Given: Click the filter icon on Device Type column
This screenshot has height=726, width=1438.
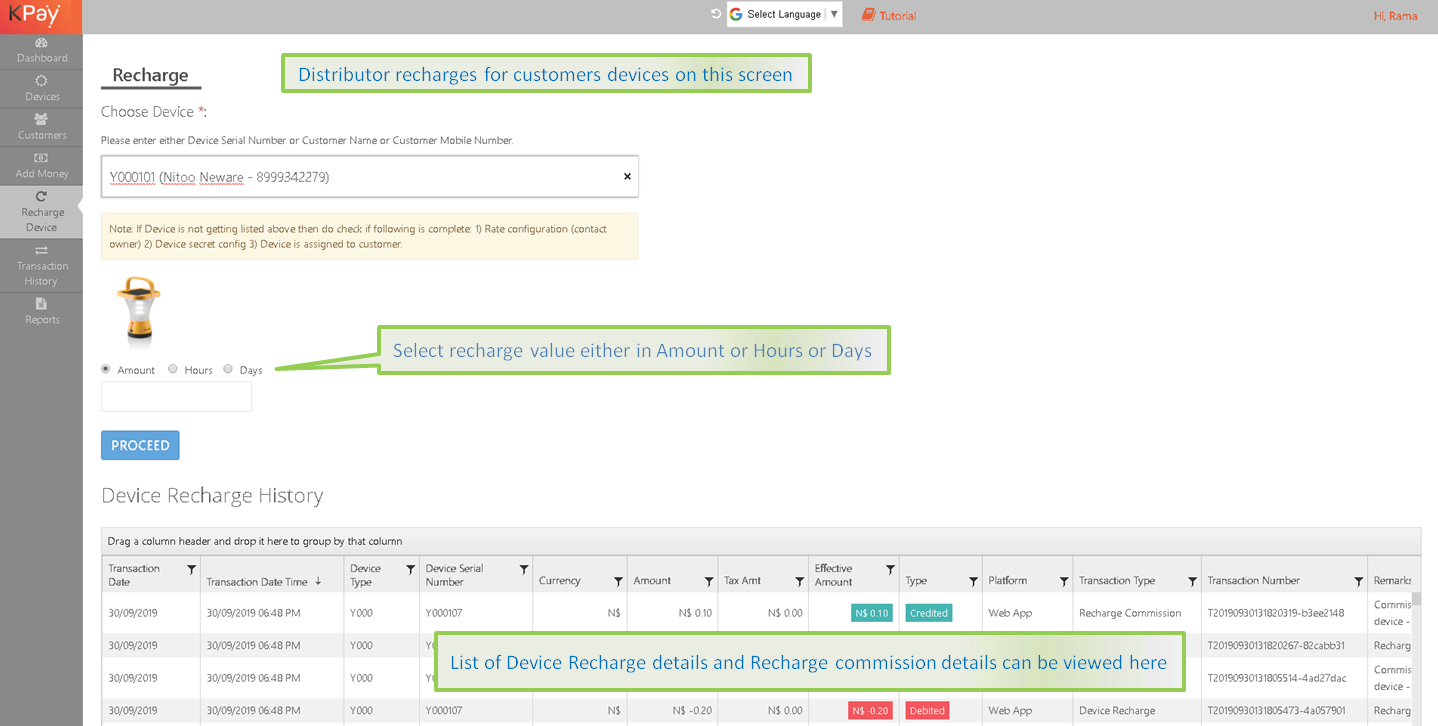Looking at the screenshot, I should coord(410,570).
